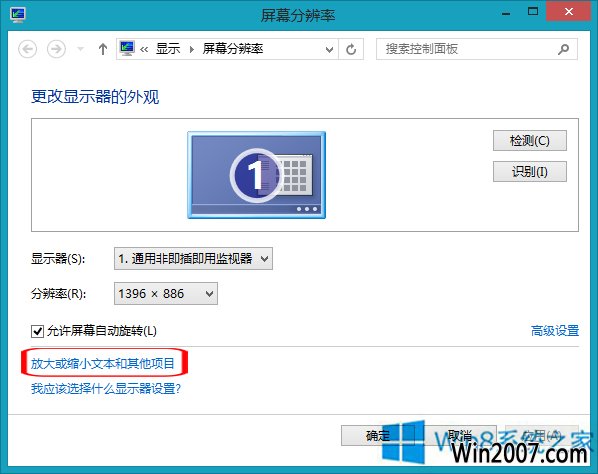598x474 pixels.
Task: Open 放大或缩小文本和其他项目 link
Action: [103, 363]
